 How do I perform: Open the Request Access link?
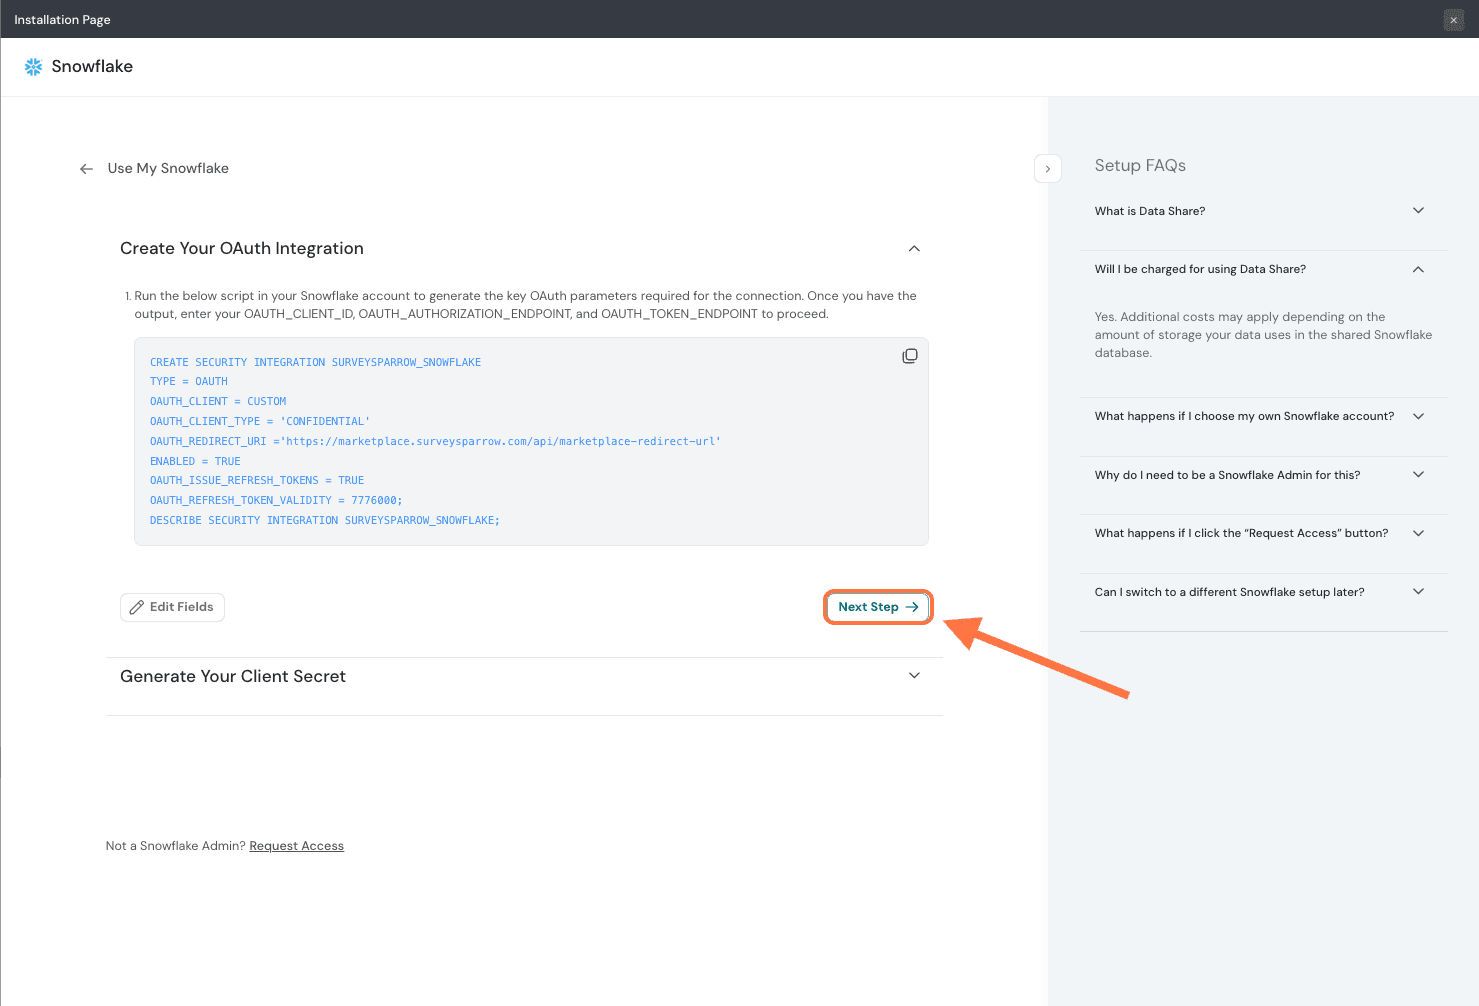[x=296, y=846]
